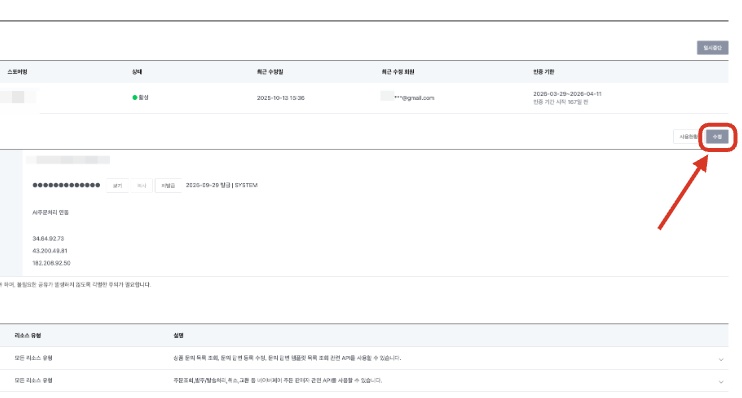
Task: Click the 스토어명 column header
Action: coord(17,72)
